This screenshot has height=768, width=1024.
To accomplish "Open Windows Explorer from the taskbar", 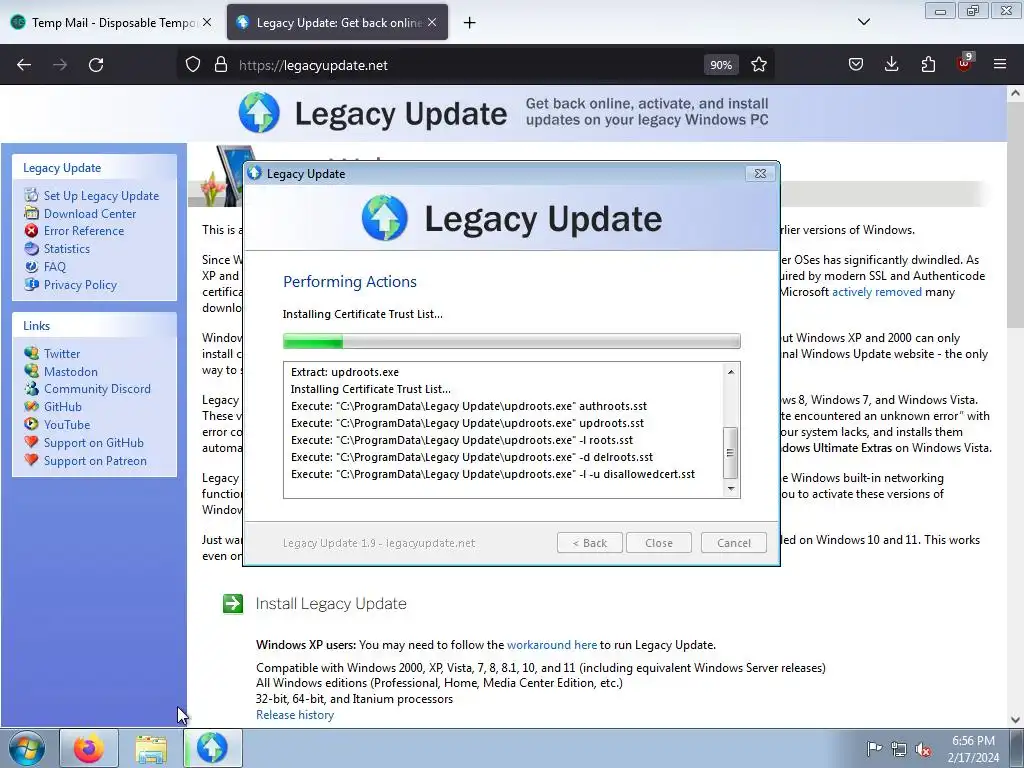I will tap(152, 748).
